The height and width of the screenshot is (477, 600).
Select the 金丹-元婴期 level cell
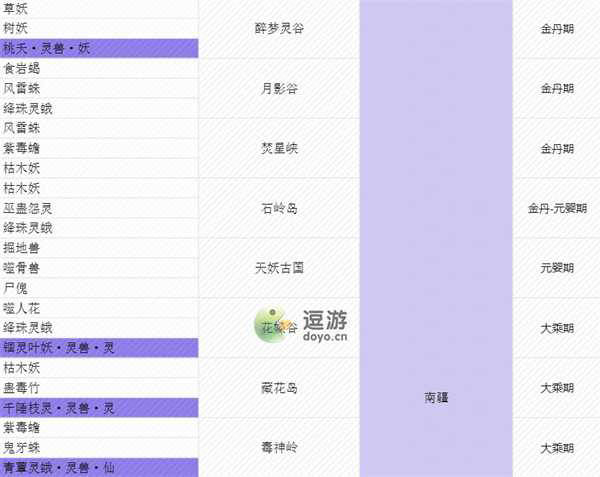(x=556, y=208)
